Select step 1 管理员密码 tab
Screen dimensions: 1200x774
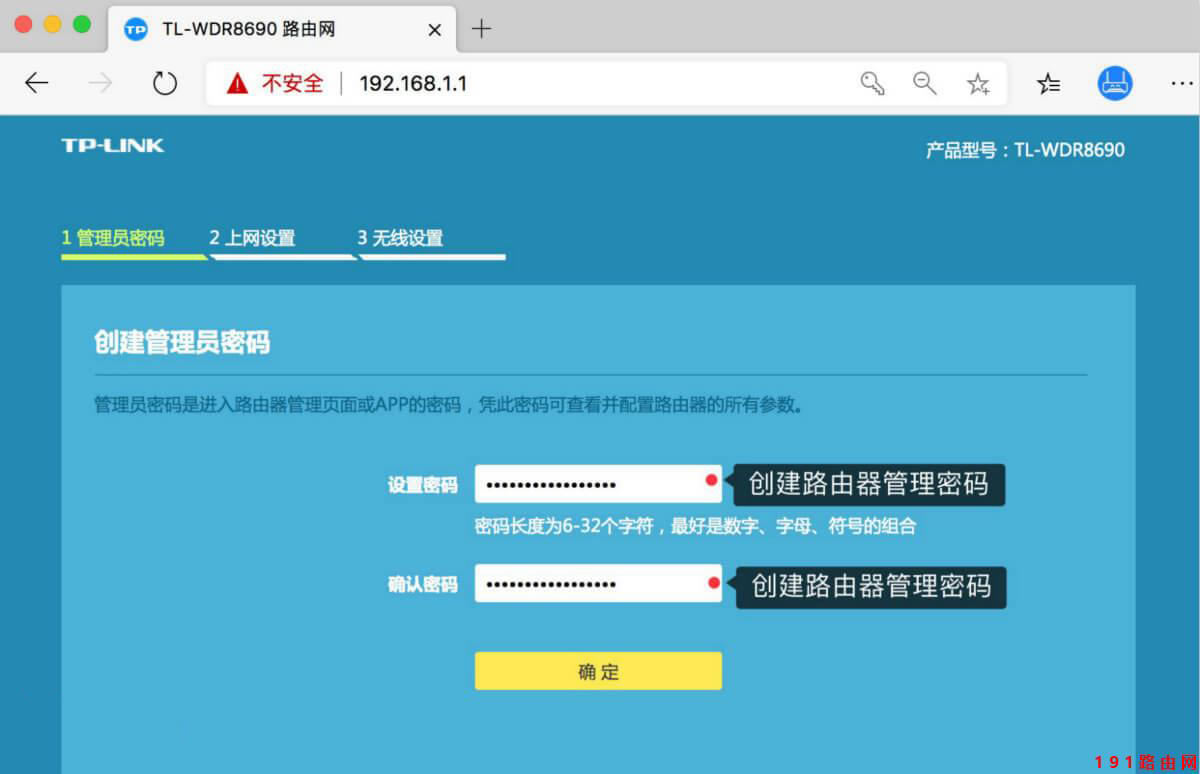tap(113, 238)
